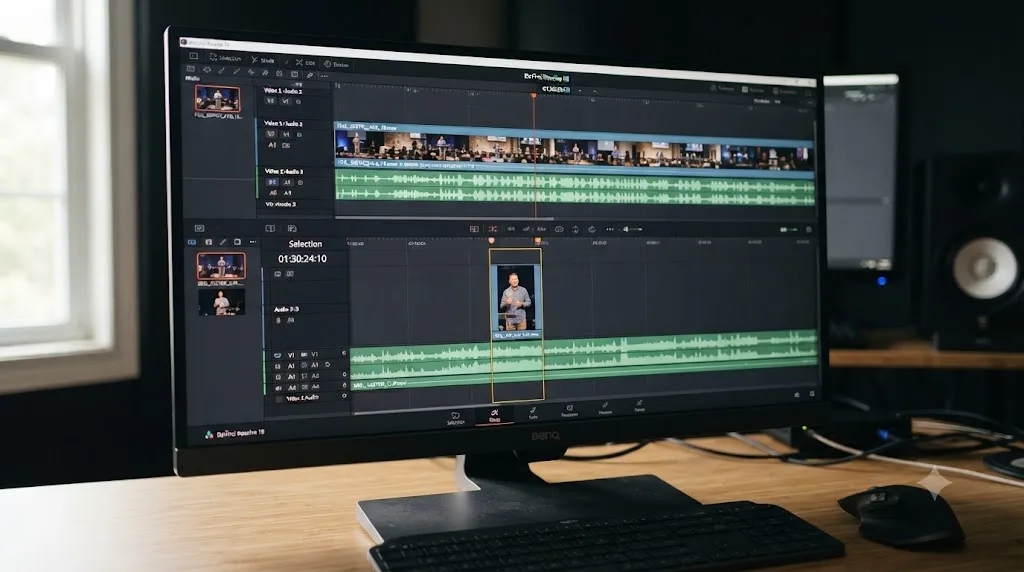Click the up-down arrows icon in the middle toolbar
The height and width of the screenshot is (572, 1024).
pyautogui.click(x=575, y=229)
